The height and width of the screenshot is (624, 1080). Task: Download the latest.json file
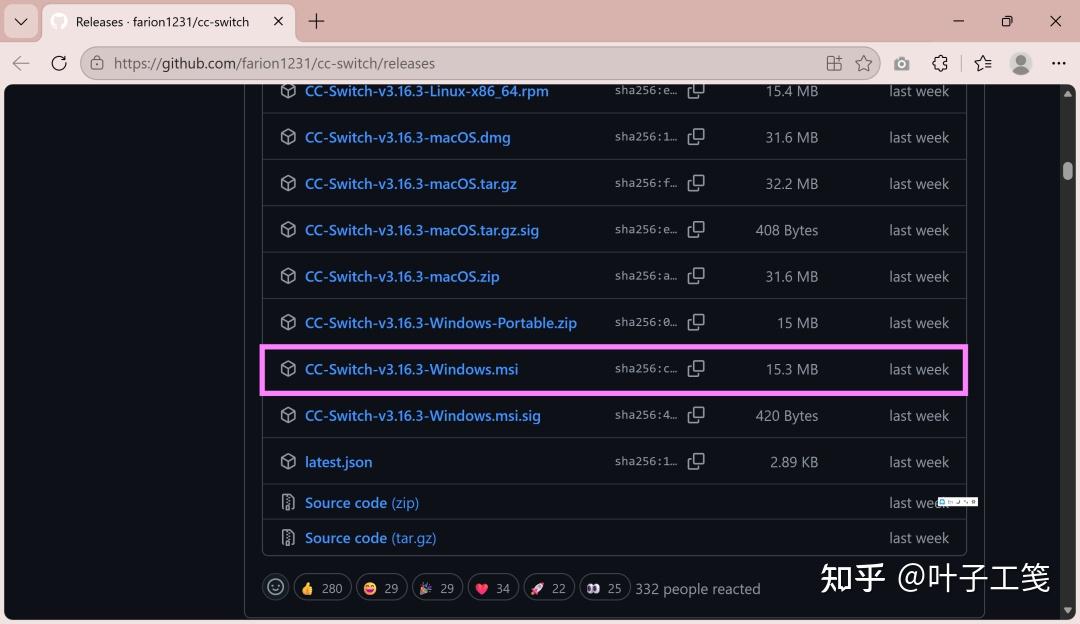point(338,461)
